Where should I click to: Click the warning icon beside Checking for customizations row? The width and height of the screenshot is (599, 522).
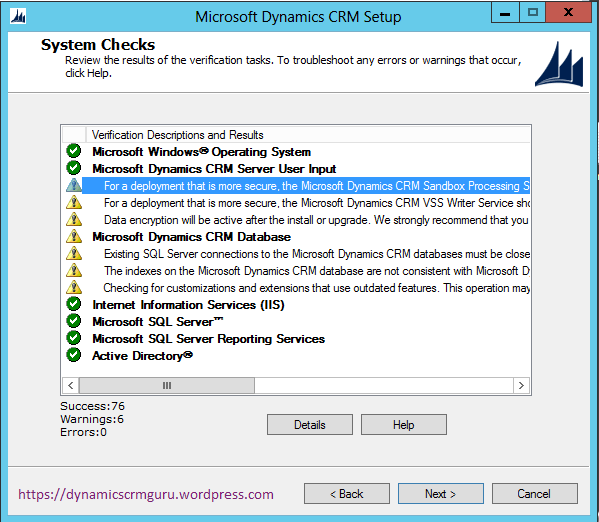(x=74, y=287)
